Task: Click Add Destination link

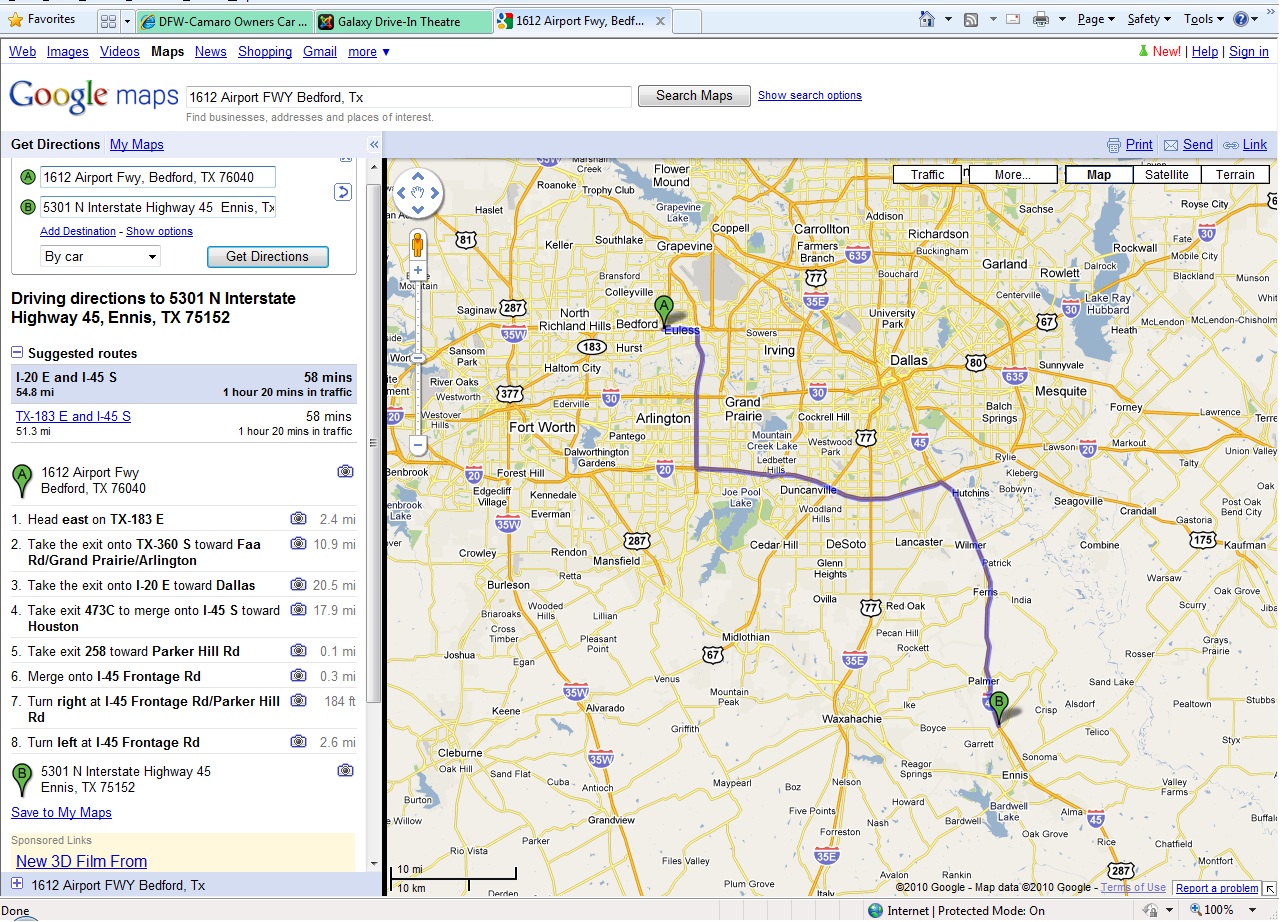Action: tap(78, 231)
